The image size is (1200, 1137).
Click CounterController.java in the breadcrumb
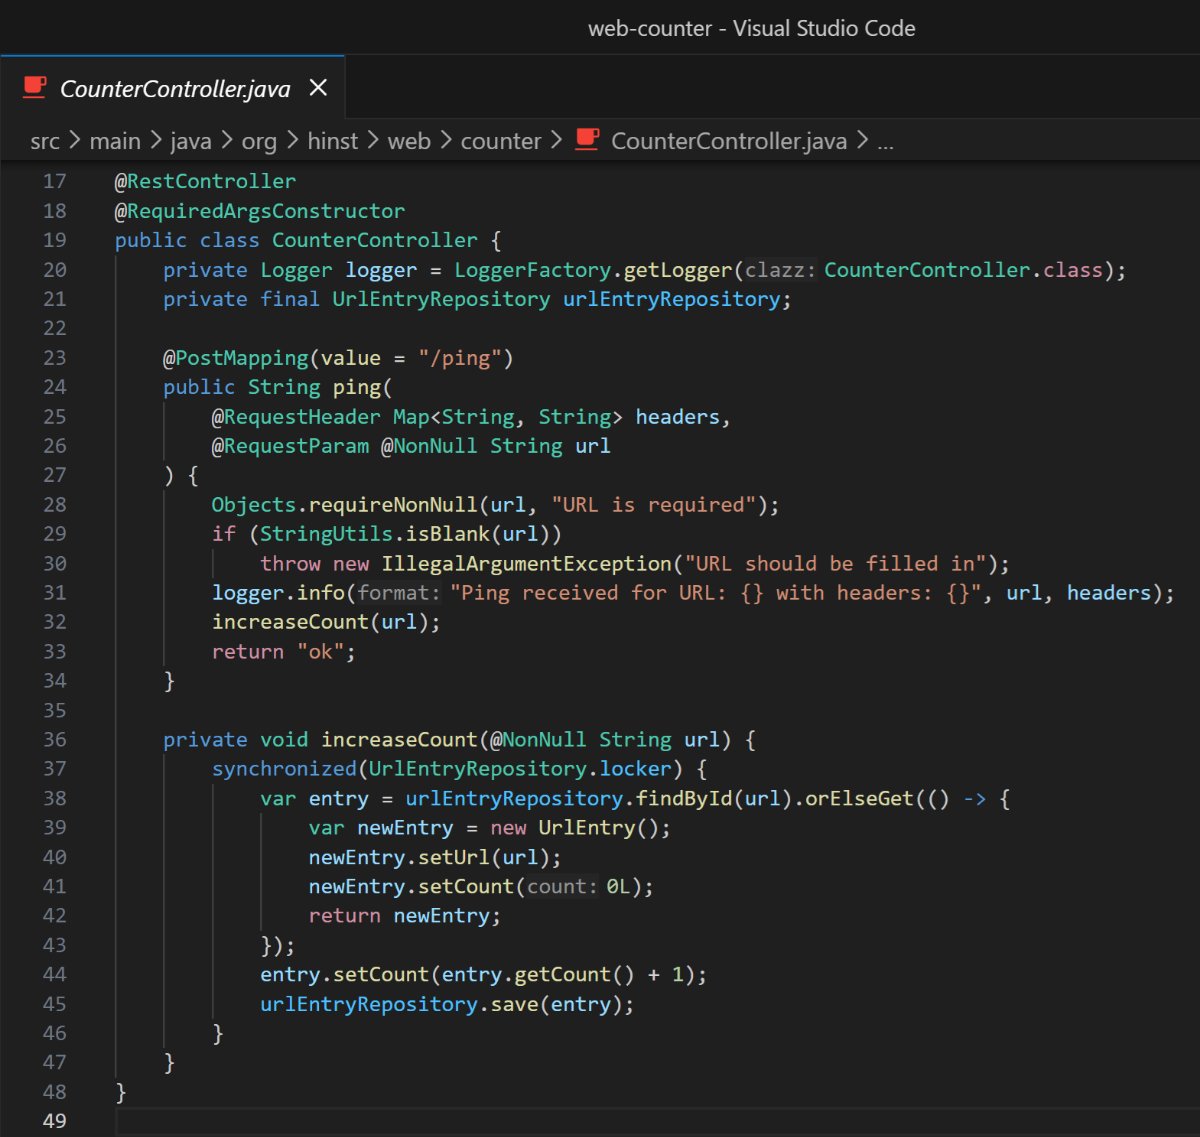pos(728,141)
